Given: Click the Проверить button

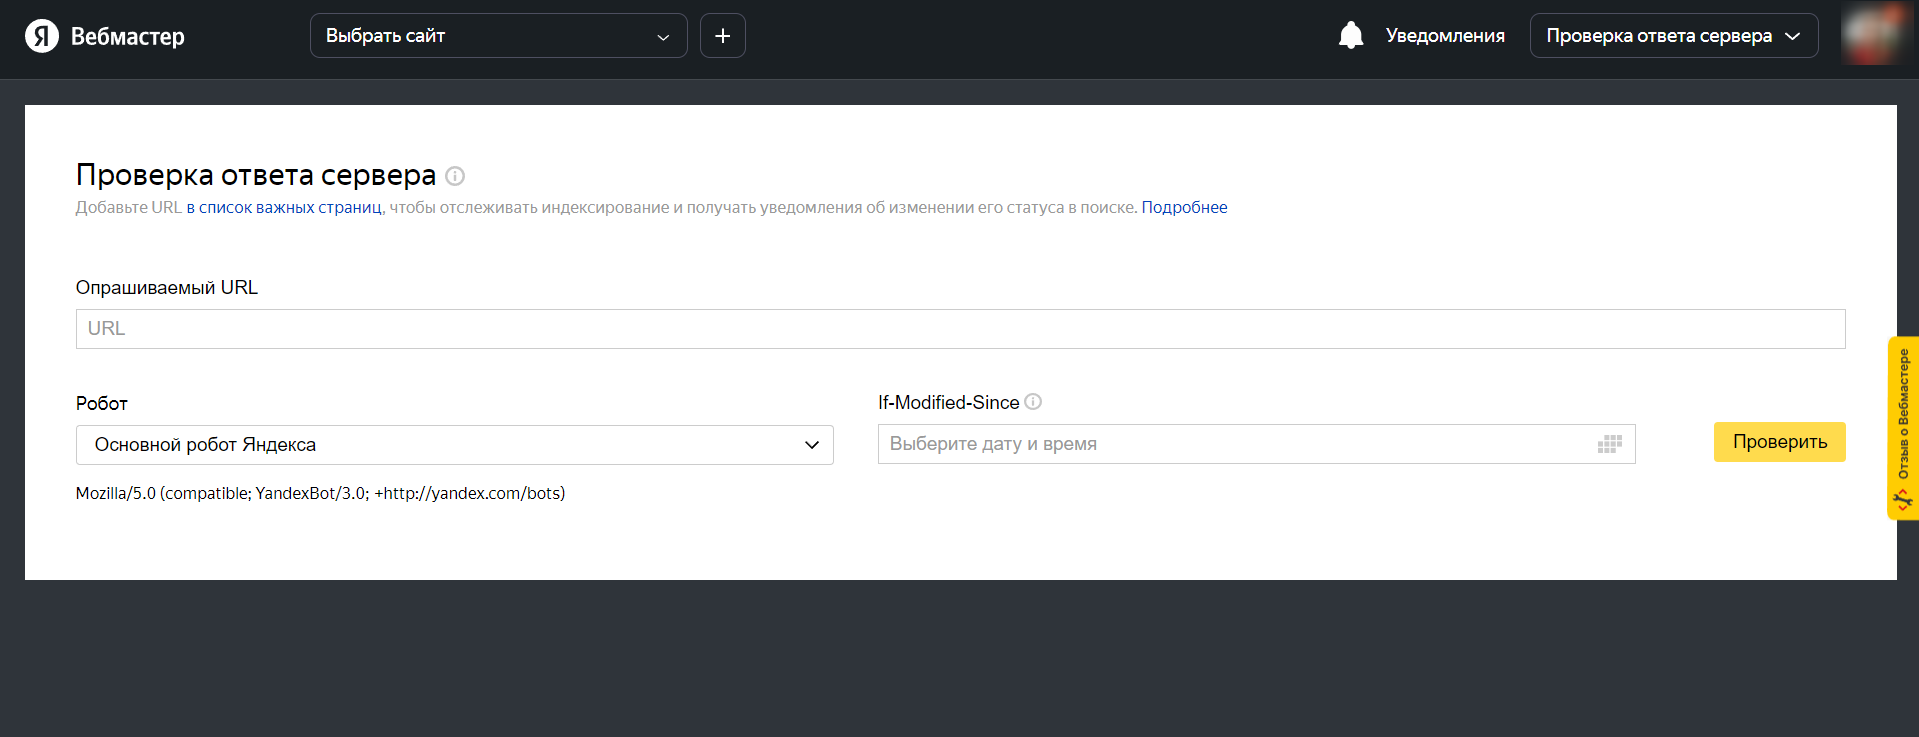Looking at the screenshot, I should [1779, 442].
